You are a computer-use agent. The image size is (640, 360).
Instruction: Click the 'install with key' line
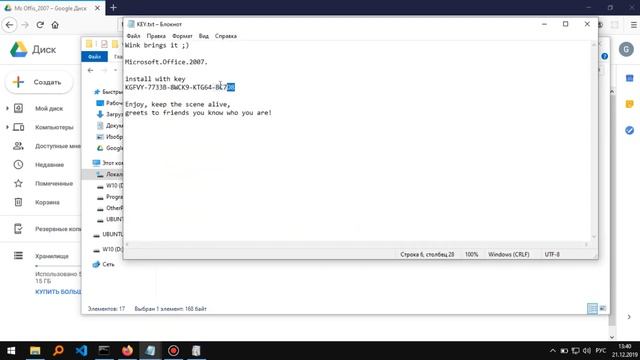click(155, 79)
